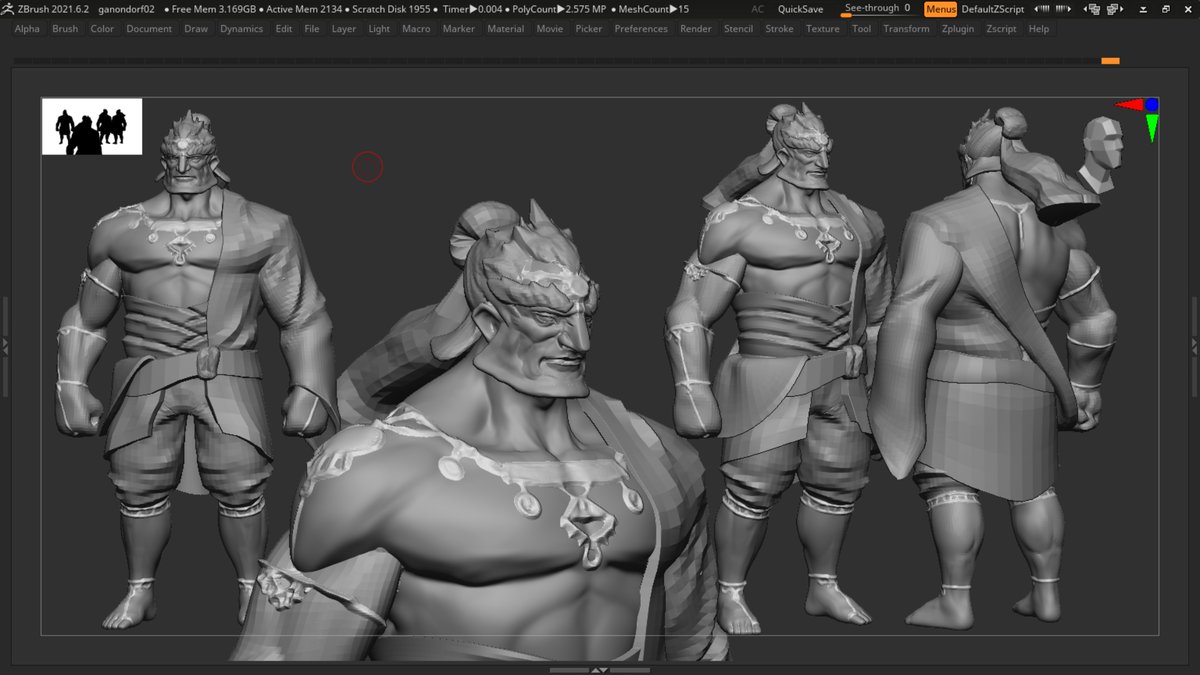Screen dimensions: 1200x675
Task: Open the Tool menu
Action: click(861, 28)
